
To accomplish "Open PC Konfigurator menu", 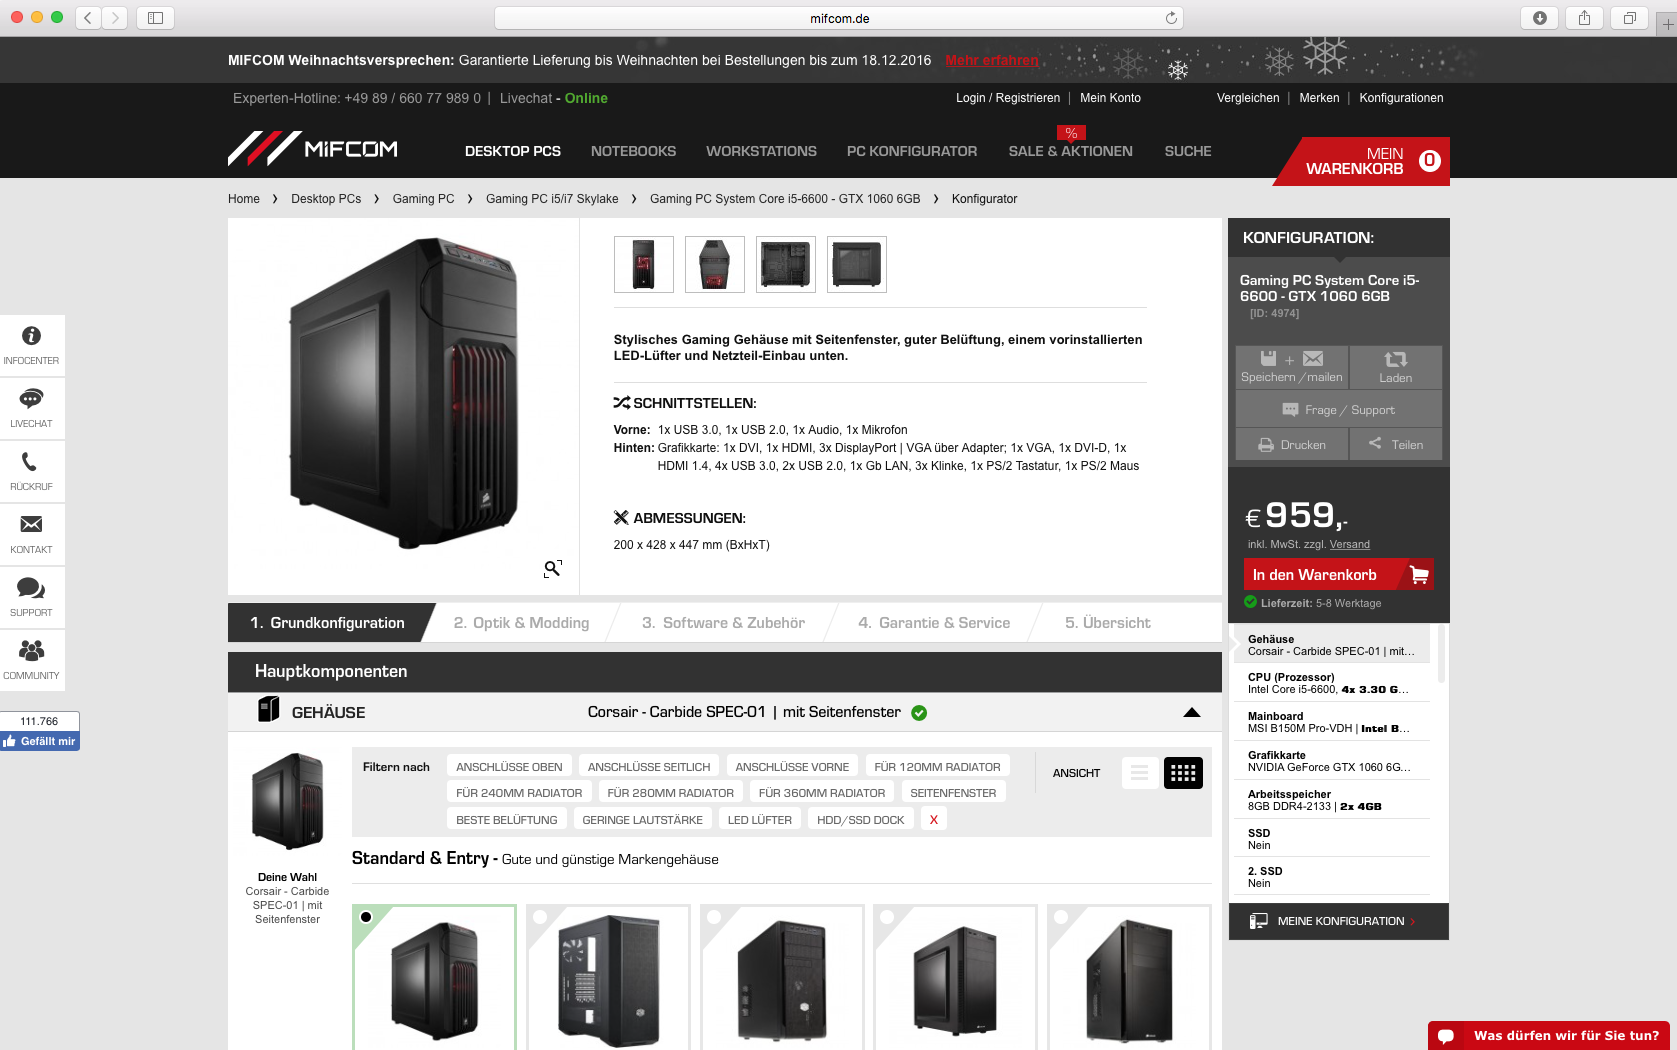I will [x=912, y=151].
